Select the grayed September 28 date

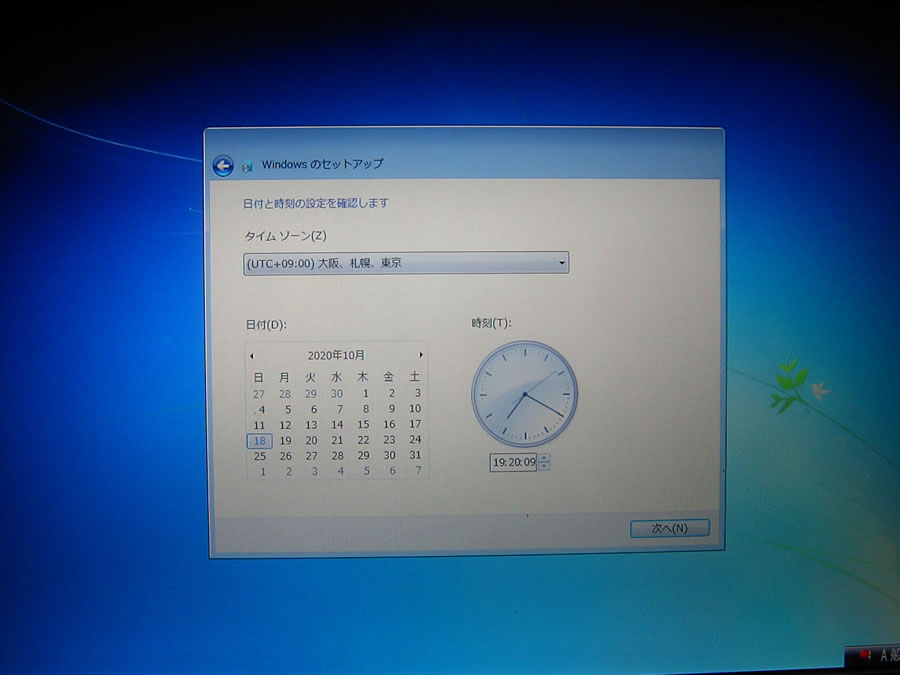(285, 394)
